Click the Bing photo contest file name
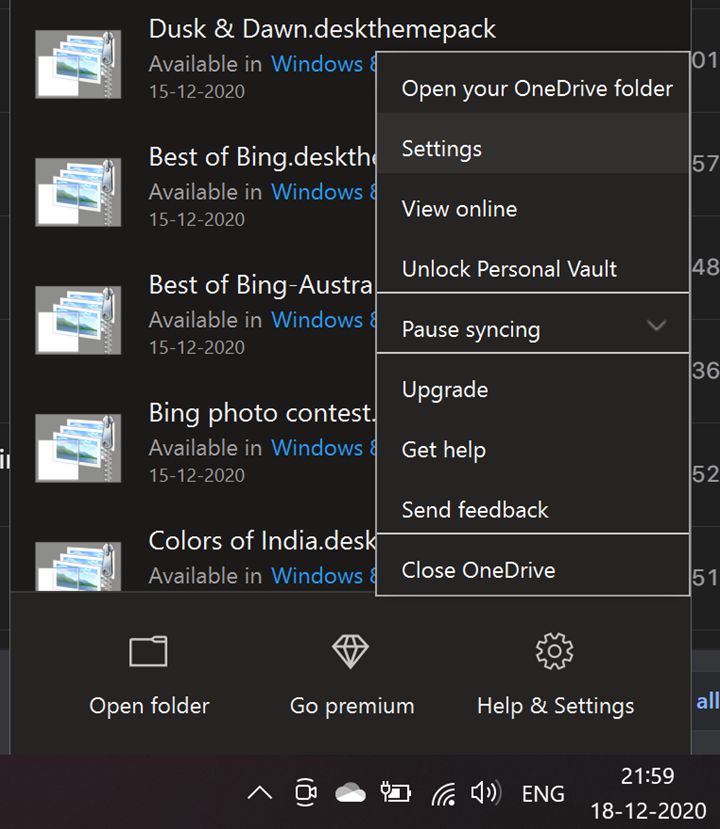 [262, 413]
